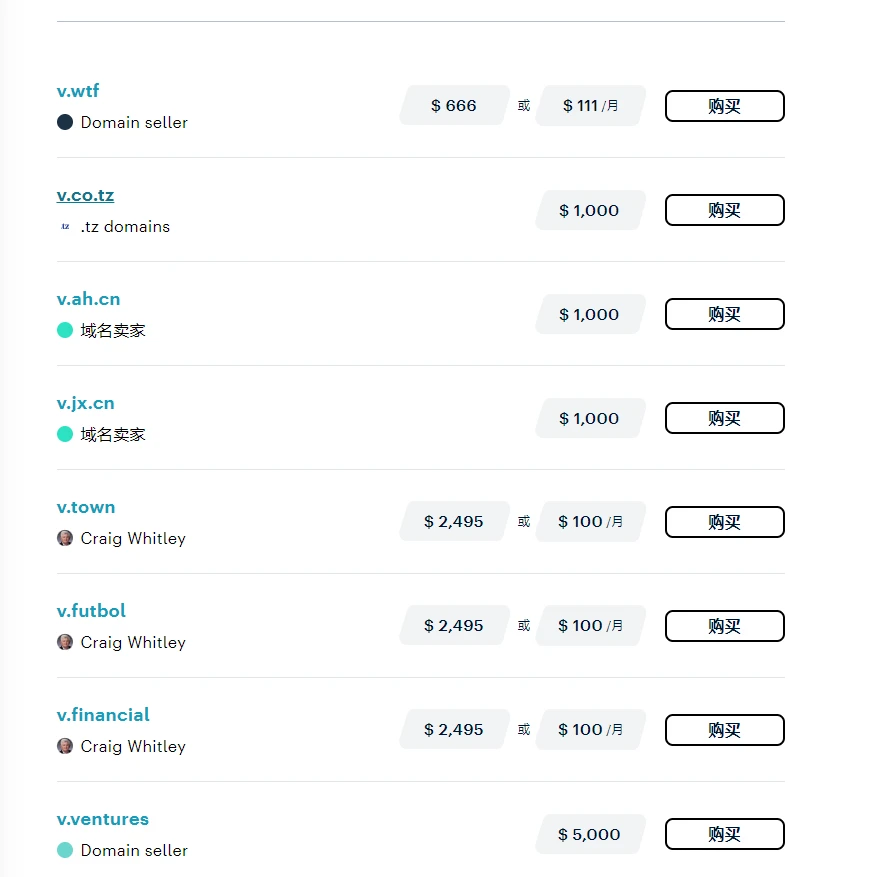The height and width of the screenshot is (877, 873).
Task: Click the .tz domains seller logo icon
Action: [x=65, y=226]
